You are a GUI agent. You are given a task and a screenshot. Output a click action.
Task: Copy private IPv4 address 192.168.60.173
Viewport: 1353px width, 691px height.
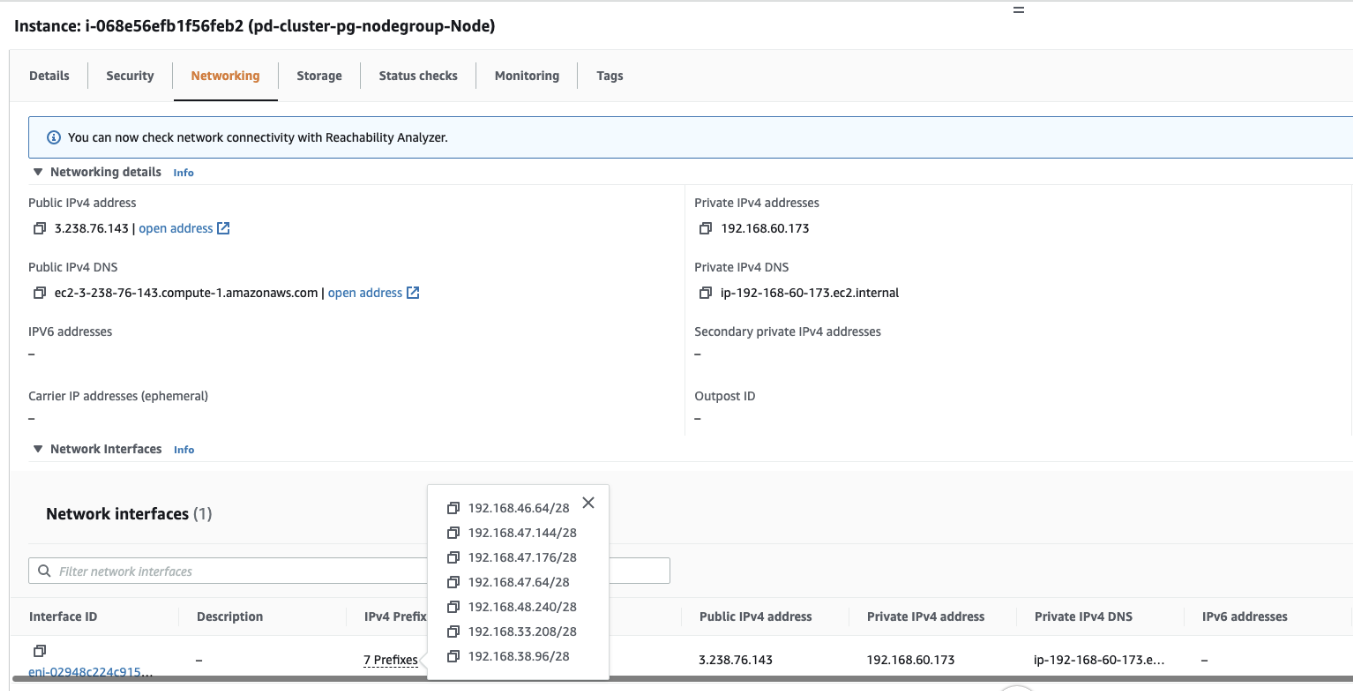pyautogui.click(x=706, y=229)
